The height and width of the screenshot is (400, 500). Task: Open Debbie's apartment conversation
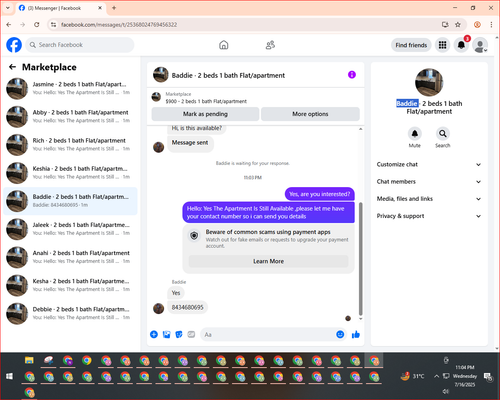coord(70,313)
